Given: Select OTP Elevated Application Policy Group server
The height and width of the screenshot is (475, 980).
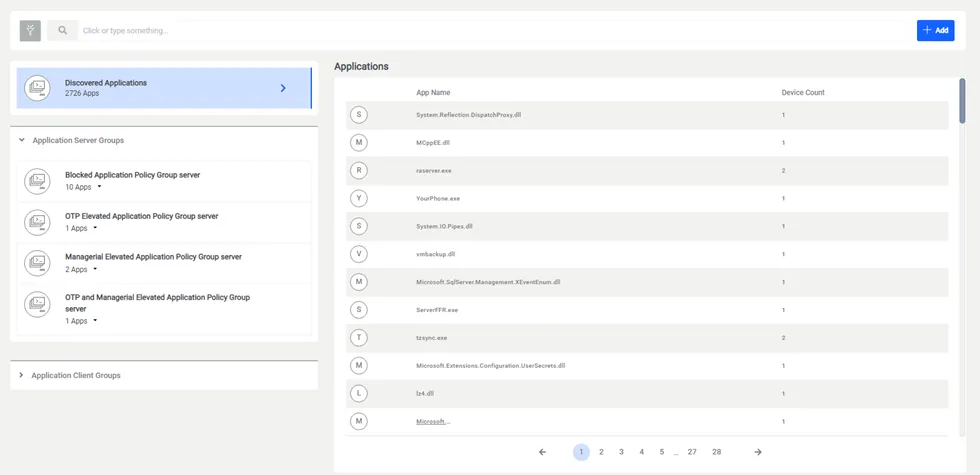Looking at the screenshot, I should pos(141,216).
